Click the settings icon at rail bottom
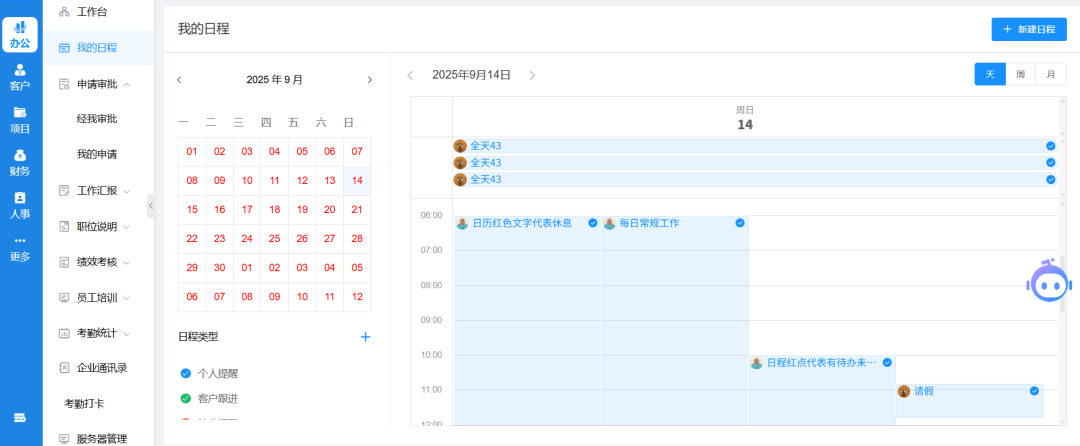1080x446 pixels. pos(20,418)
